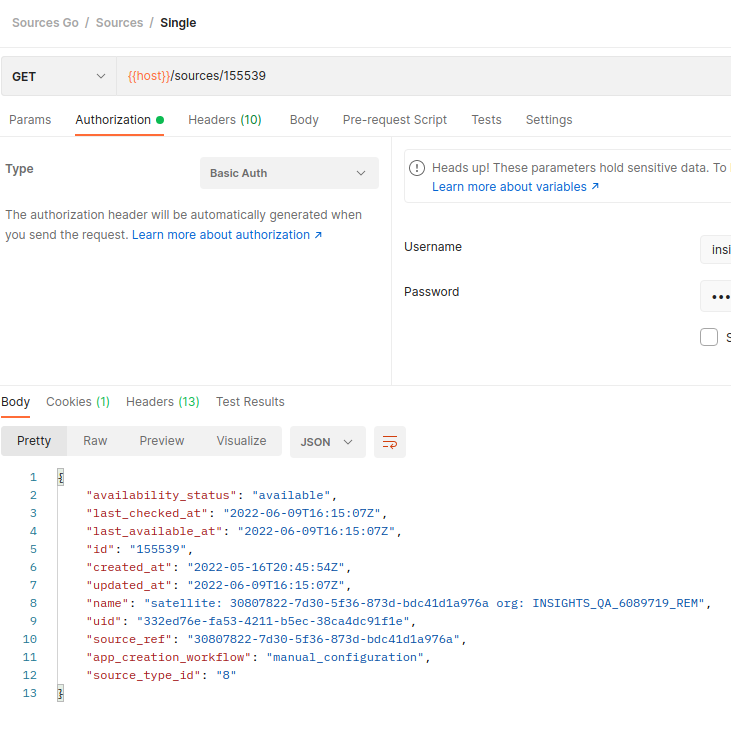Switch to the Params tab
The width and height of the screenshot is (731, 731).
pyautogui.click(x=30, y=120)
